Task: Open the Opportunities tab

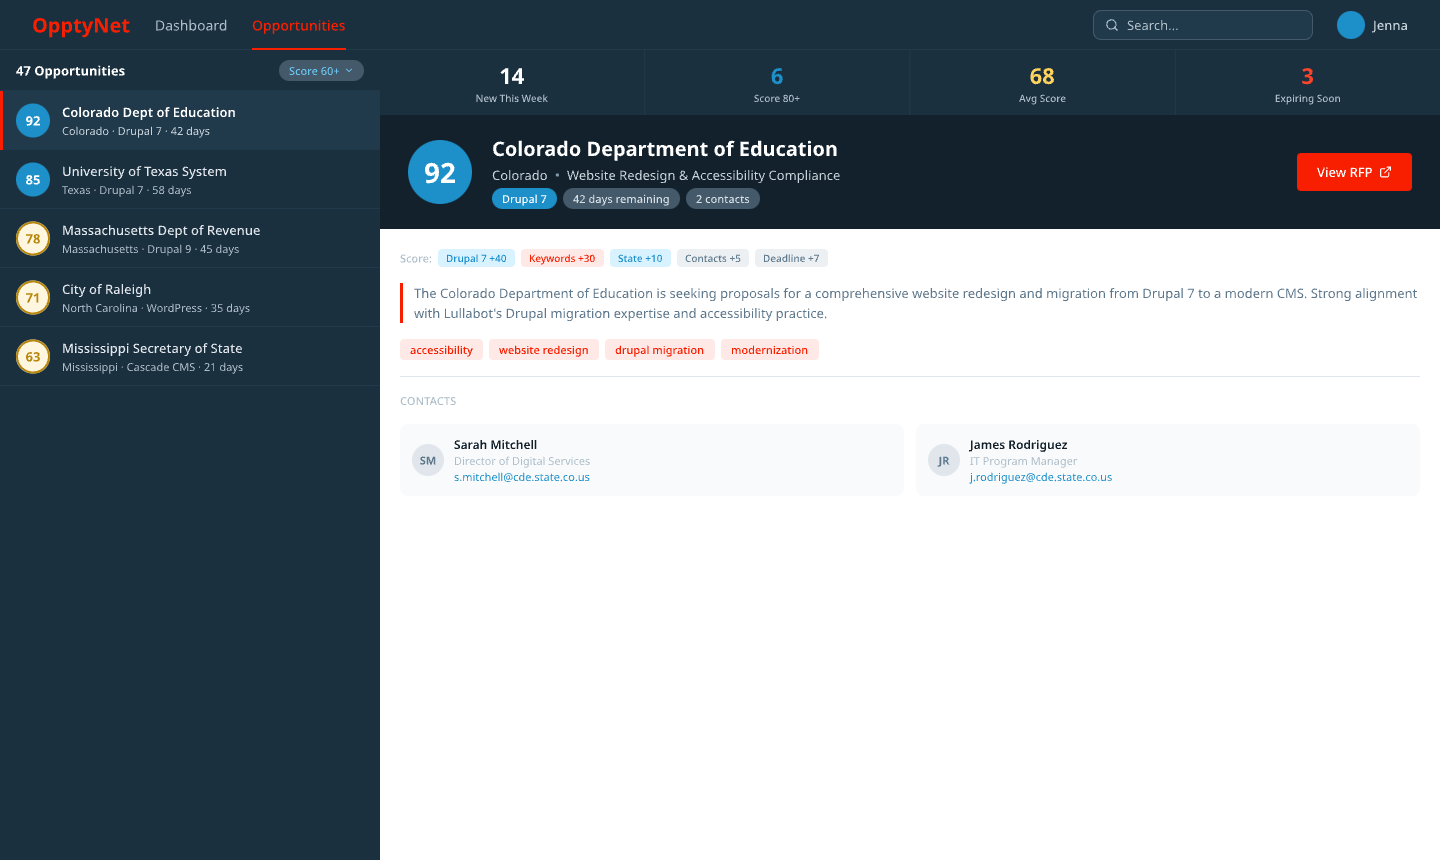Action: click(298, 26)
